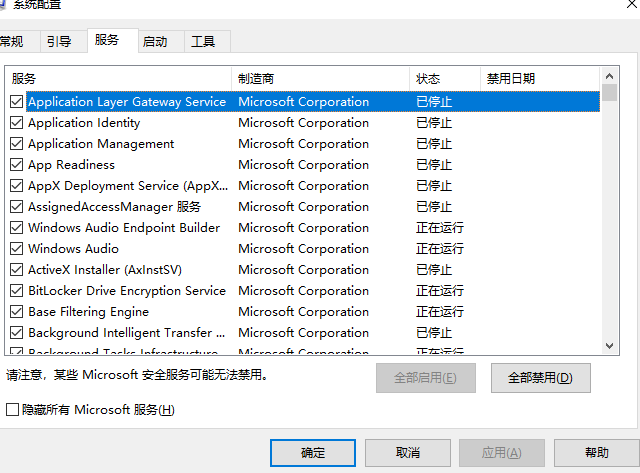Switch to the 工具 tab
640x473 pixels.
click(207, 41)
